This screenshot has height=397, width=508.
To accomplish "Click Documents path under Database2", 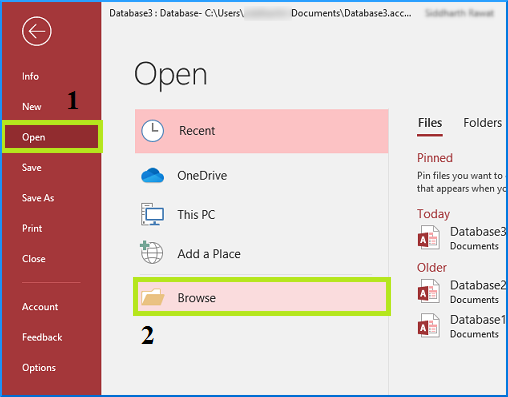I will tap(474, 300).
